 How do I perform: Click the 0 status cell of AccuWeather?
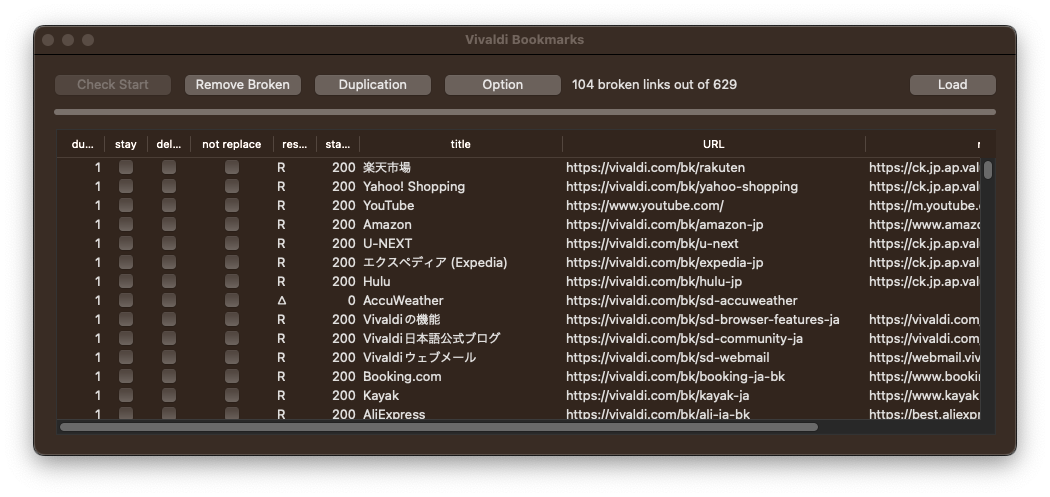pos(351,301)
